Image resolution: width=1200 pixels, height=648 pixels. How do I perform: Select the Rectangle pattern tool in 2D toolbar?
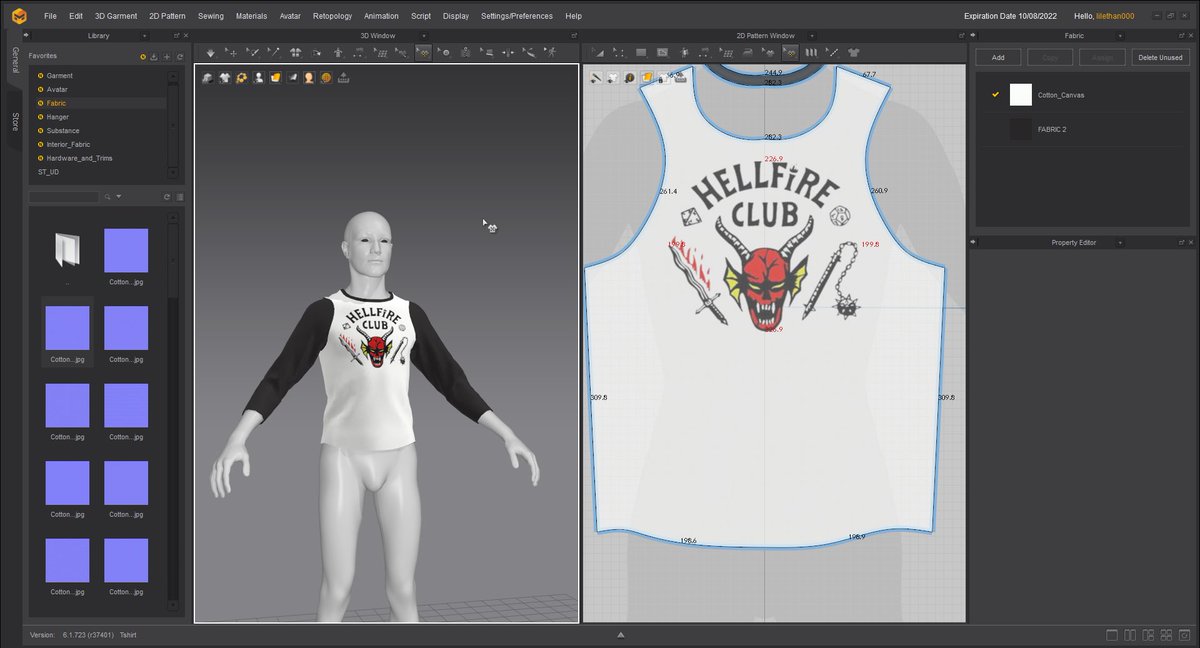[x=641, y=52]
